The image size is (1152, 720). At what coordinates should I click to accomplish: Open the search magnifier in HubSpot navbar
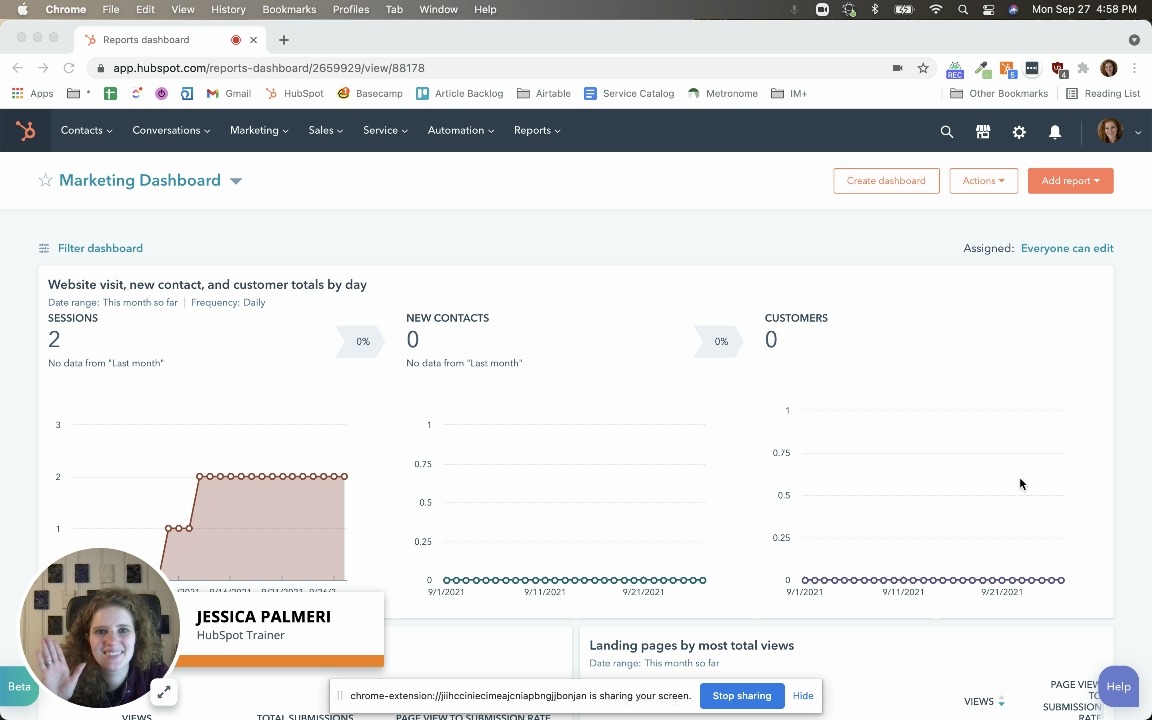946,131
